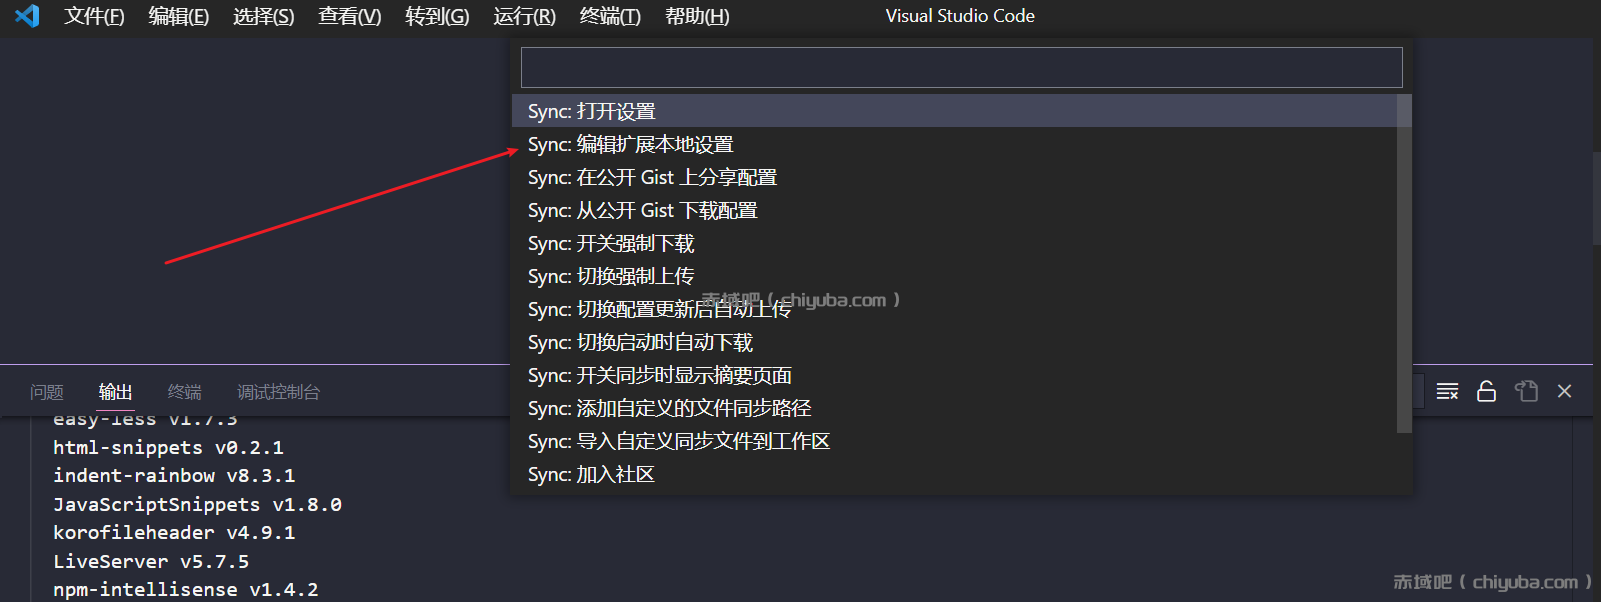Open the 转到(G) menu
This screenshot has height=602, width=1601.
[437, 16]
